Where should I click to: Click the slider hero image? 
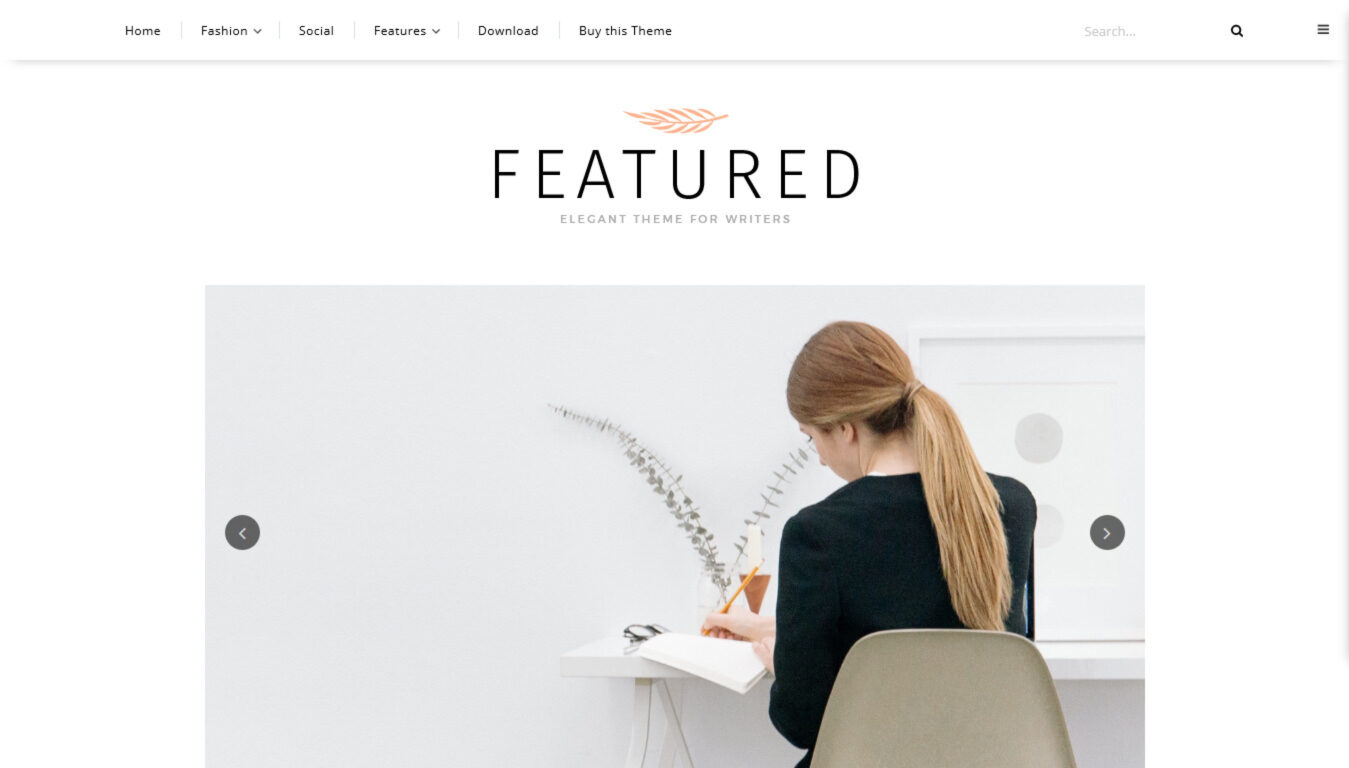675,527
